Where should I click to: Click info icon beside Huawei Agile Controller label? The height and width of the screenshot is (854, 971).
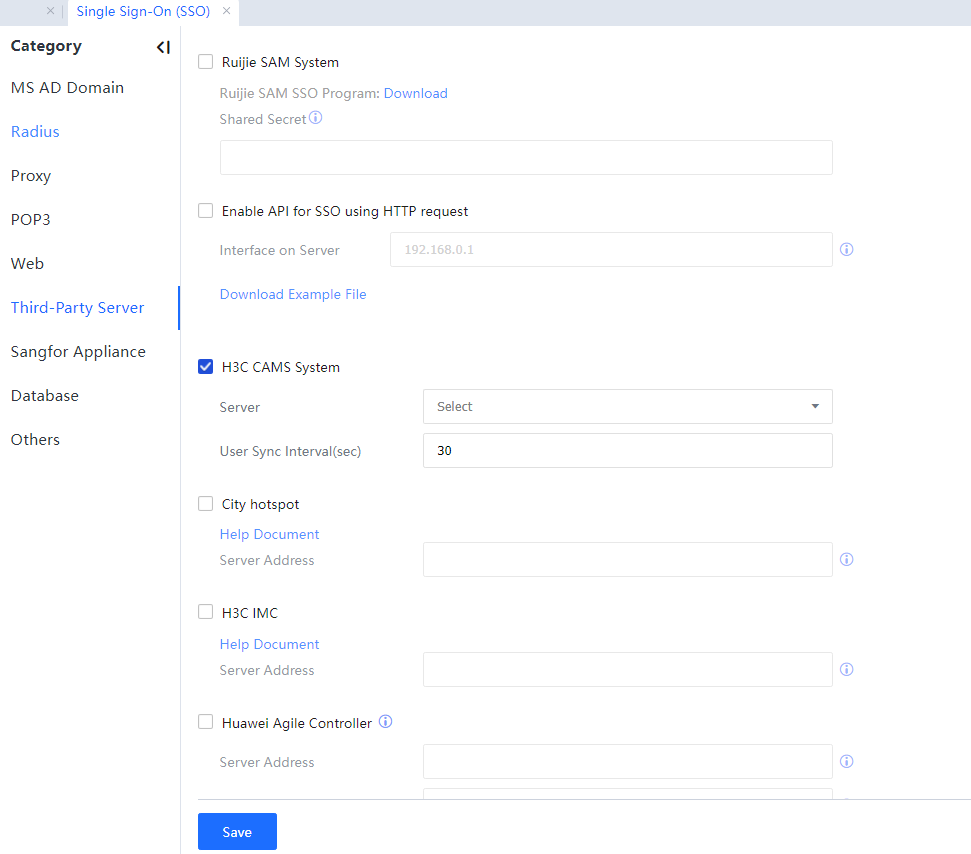point(385,722)
